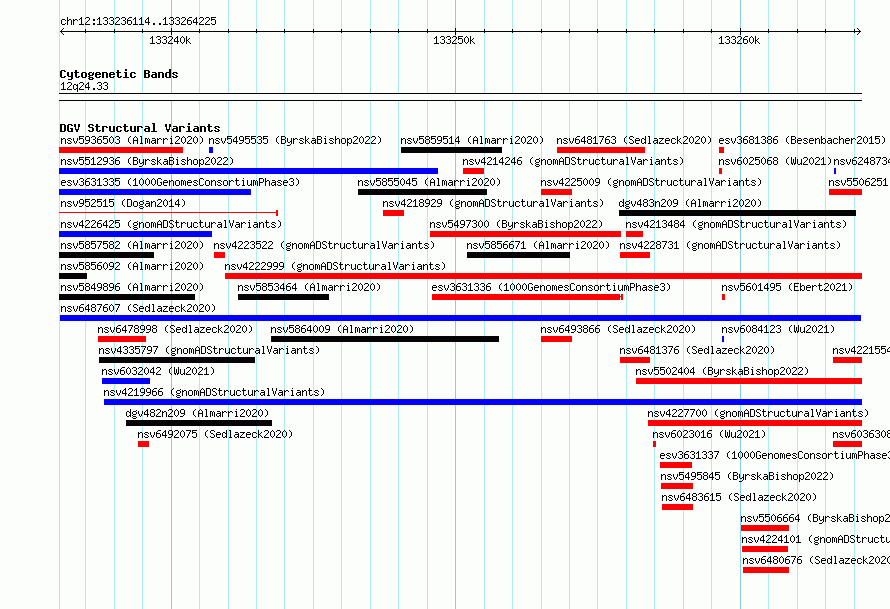Screen dimensions: 890x609
Task: Click nsv6492075 (Sedlazeck2020) label
Action: 215,434
